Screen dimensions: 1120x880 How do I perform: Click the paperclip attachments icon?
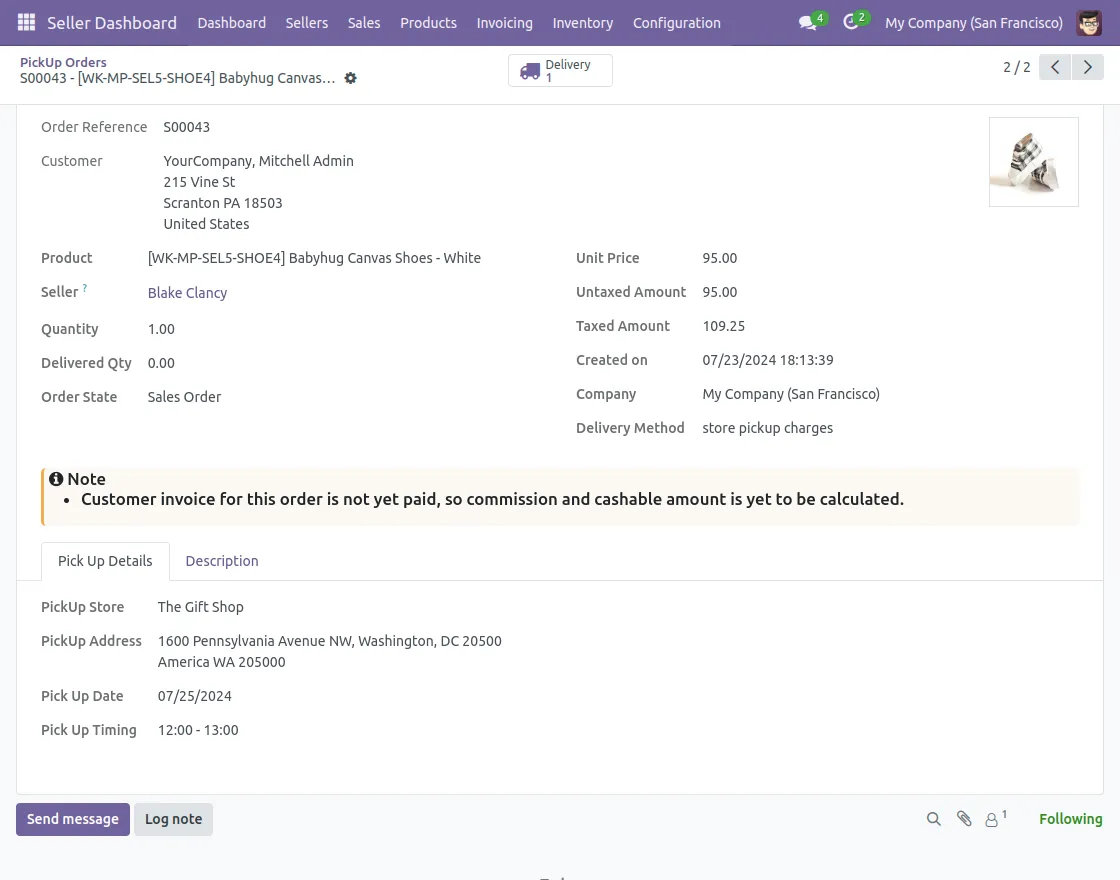[x=964, y=819]
